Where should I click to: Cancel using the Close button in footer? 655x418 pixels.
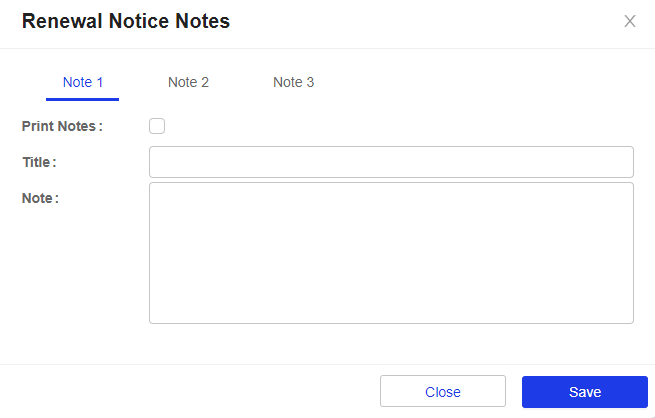coord(442,392)
